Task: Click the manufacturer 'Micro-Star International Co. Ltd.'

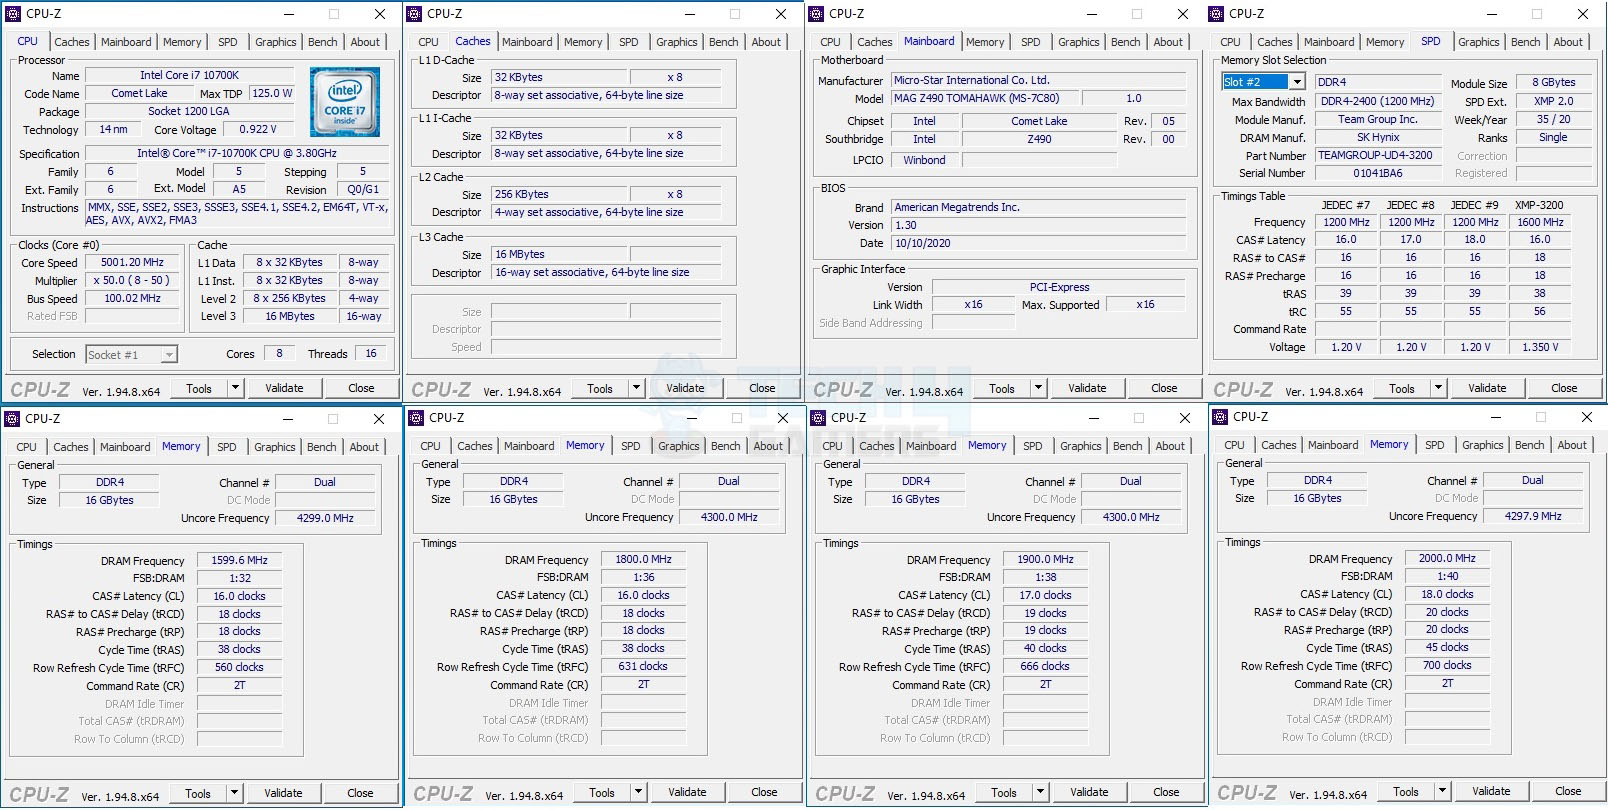Action: [1039, 80]
